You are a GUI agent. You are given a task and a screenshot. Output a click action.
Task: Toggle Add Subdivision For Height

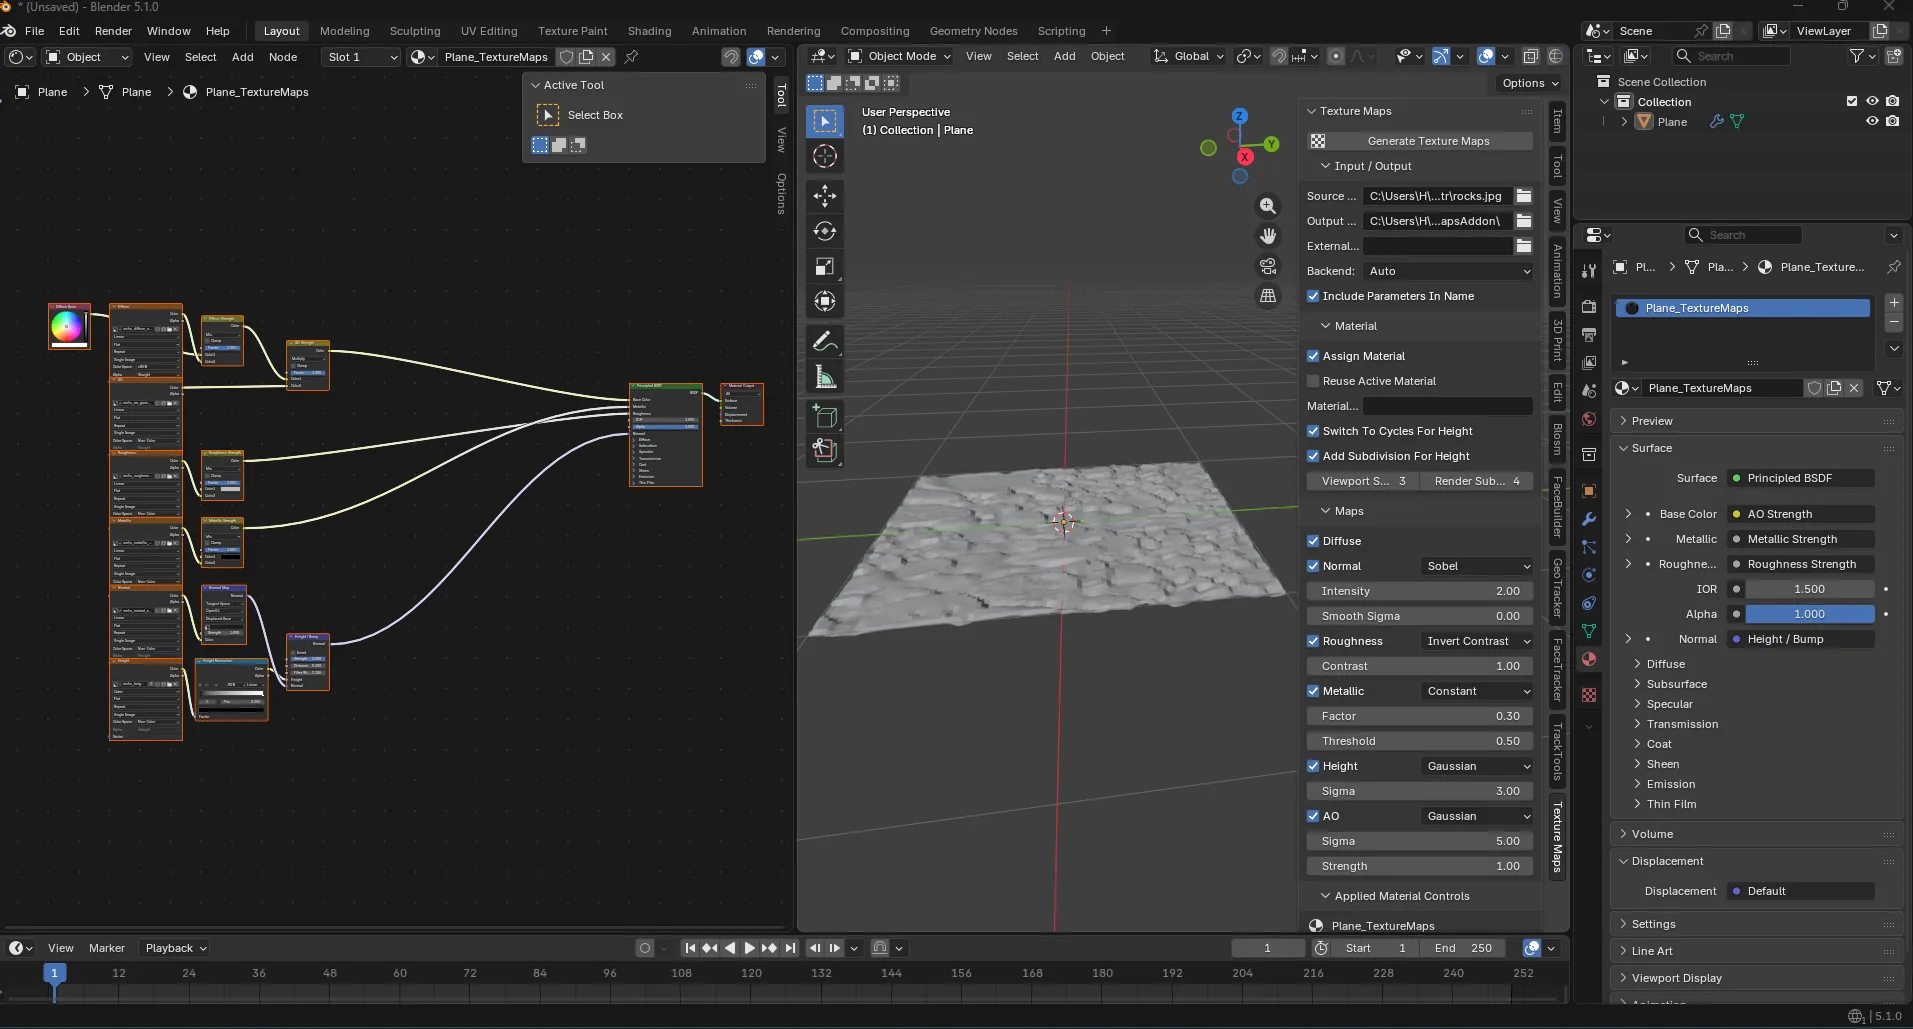1313,456
